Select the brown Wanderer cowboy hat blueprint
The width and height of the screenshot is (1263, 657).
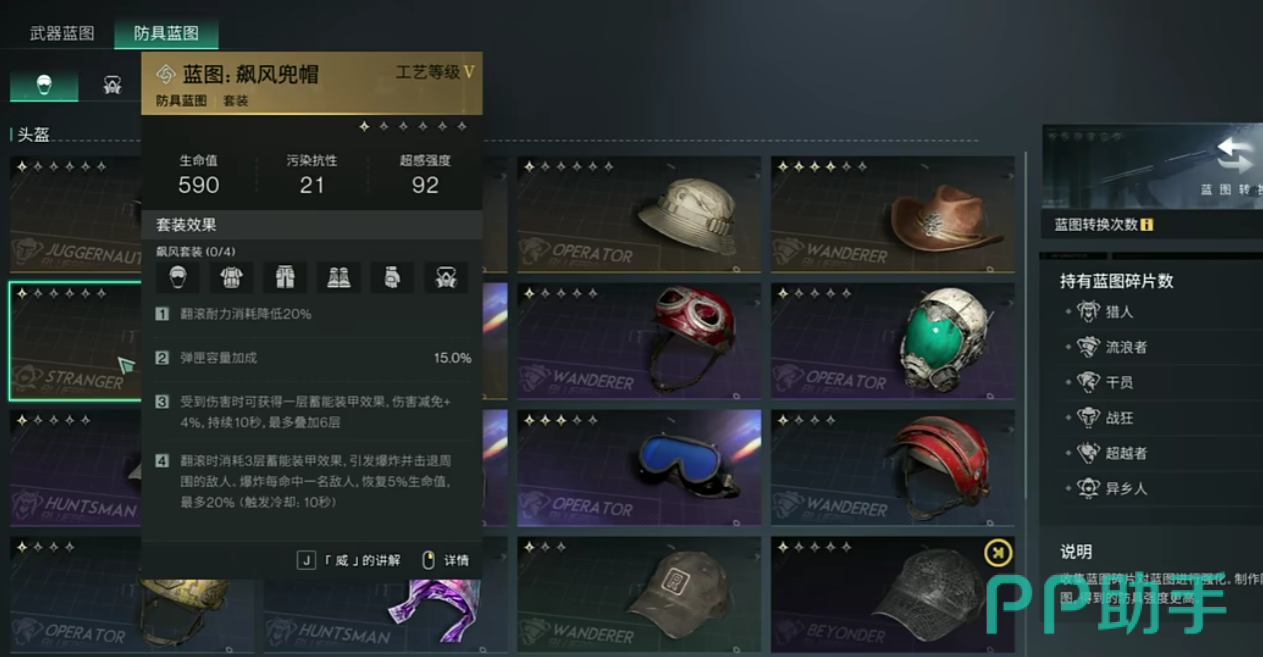892,214
